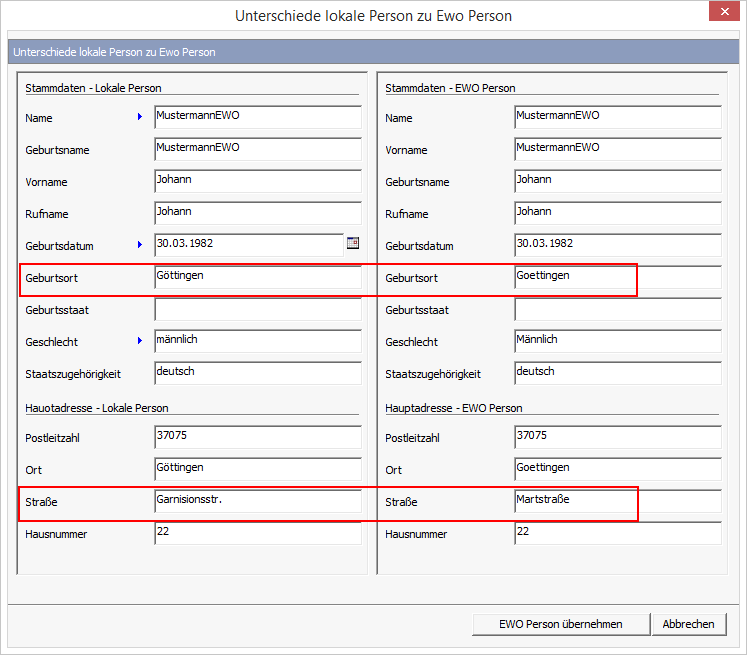
Task: Focus the local person Geburtsname field
Action: [x=257, y=149]
